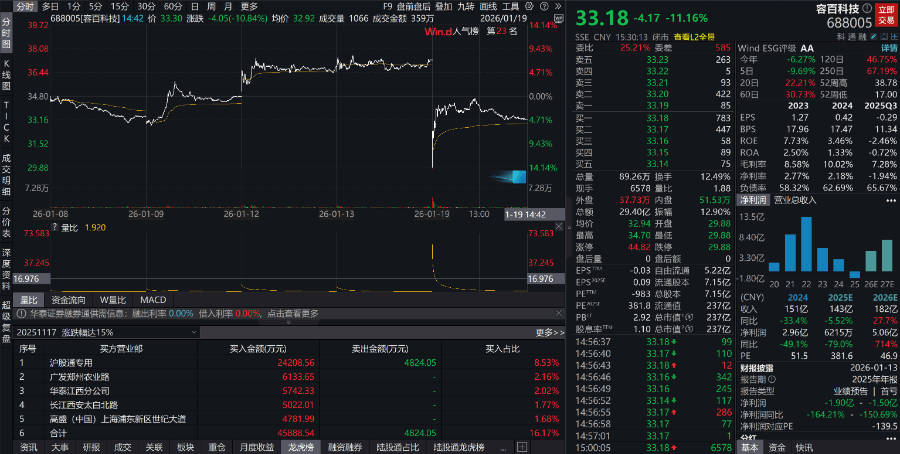Select the 60分 interval
The height and width of the screenshot is (454, 900).
[x=173, y=6]
